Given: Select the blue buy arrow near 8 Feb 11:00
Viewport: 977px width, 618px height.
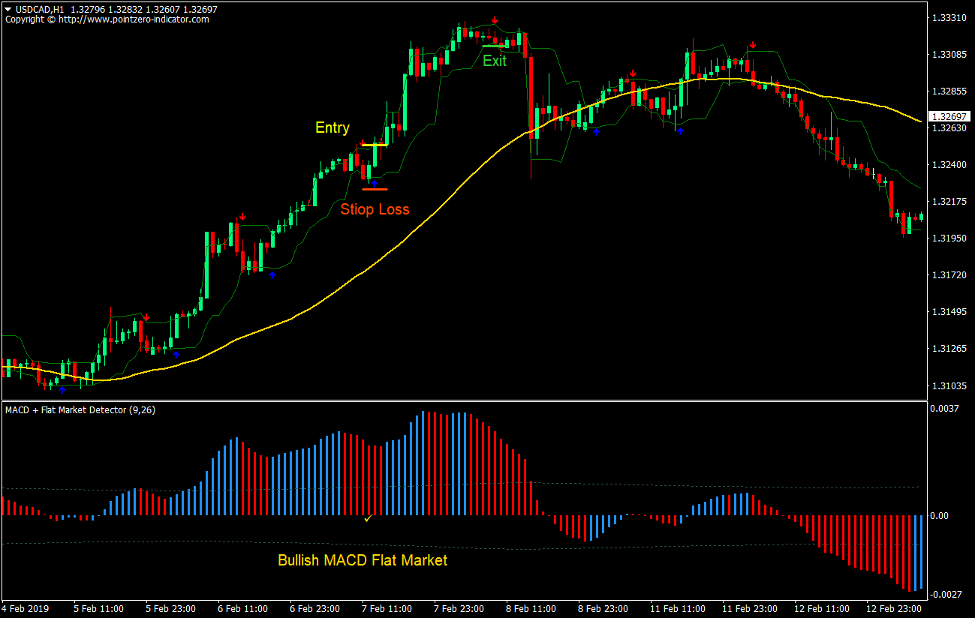Looking at the screenshot, I should click(597, 131).
